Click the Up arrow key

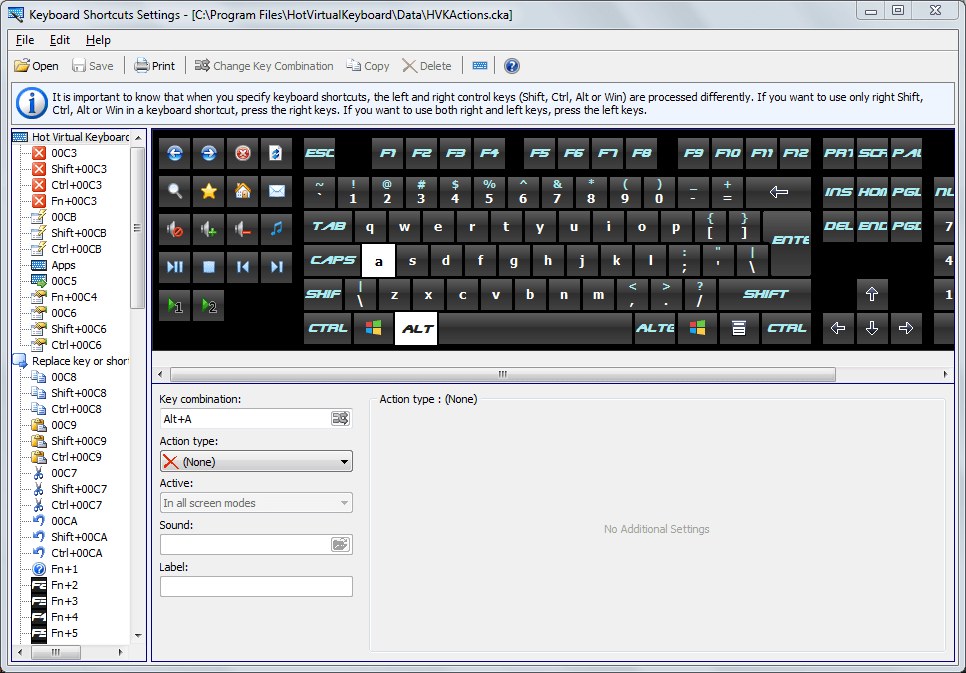point(872,295)
